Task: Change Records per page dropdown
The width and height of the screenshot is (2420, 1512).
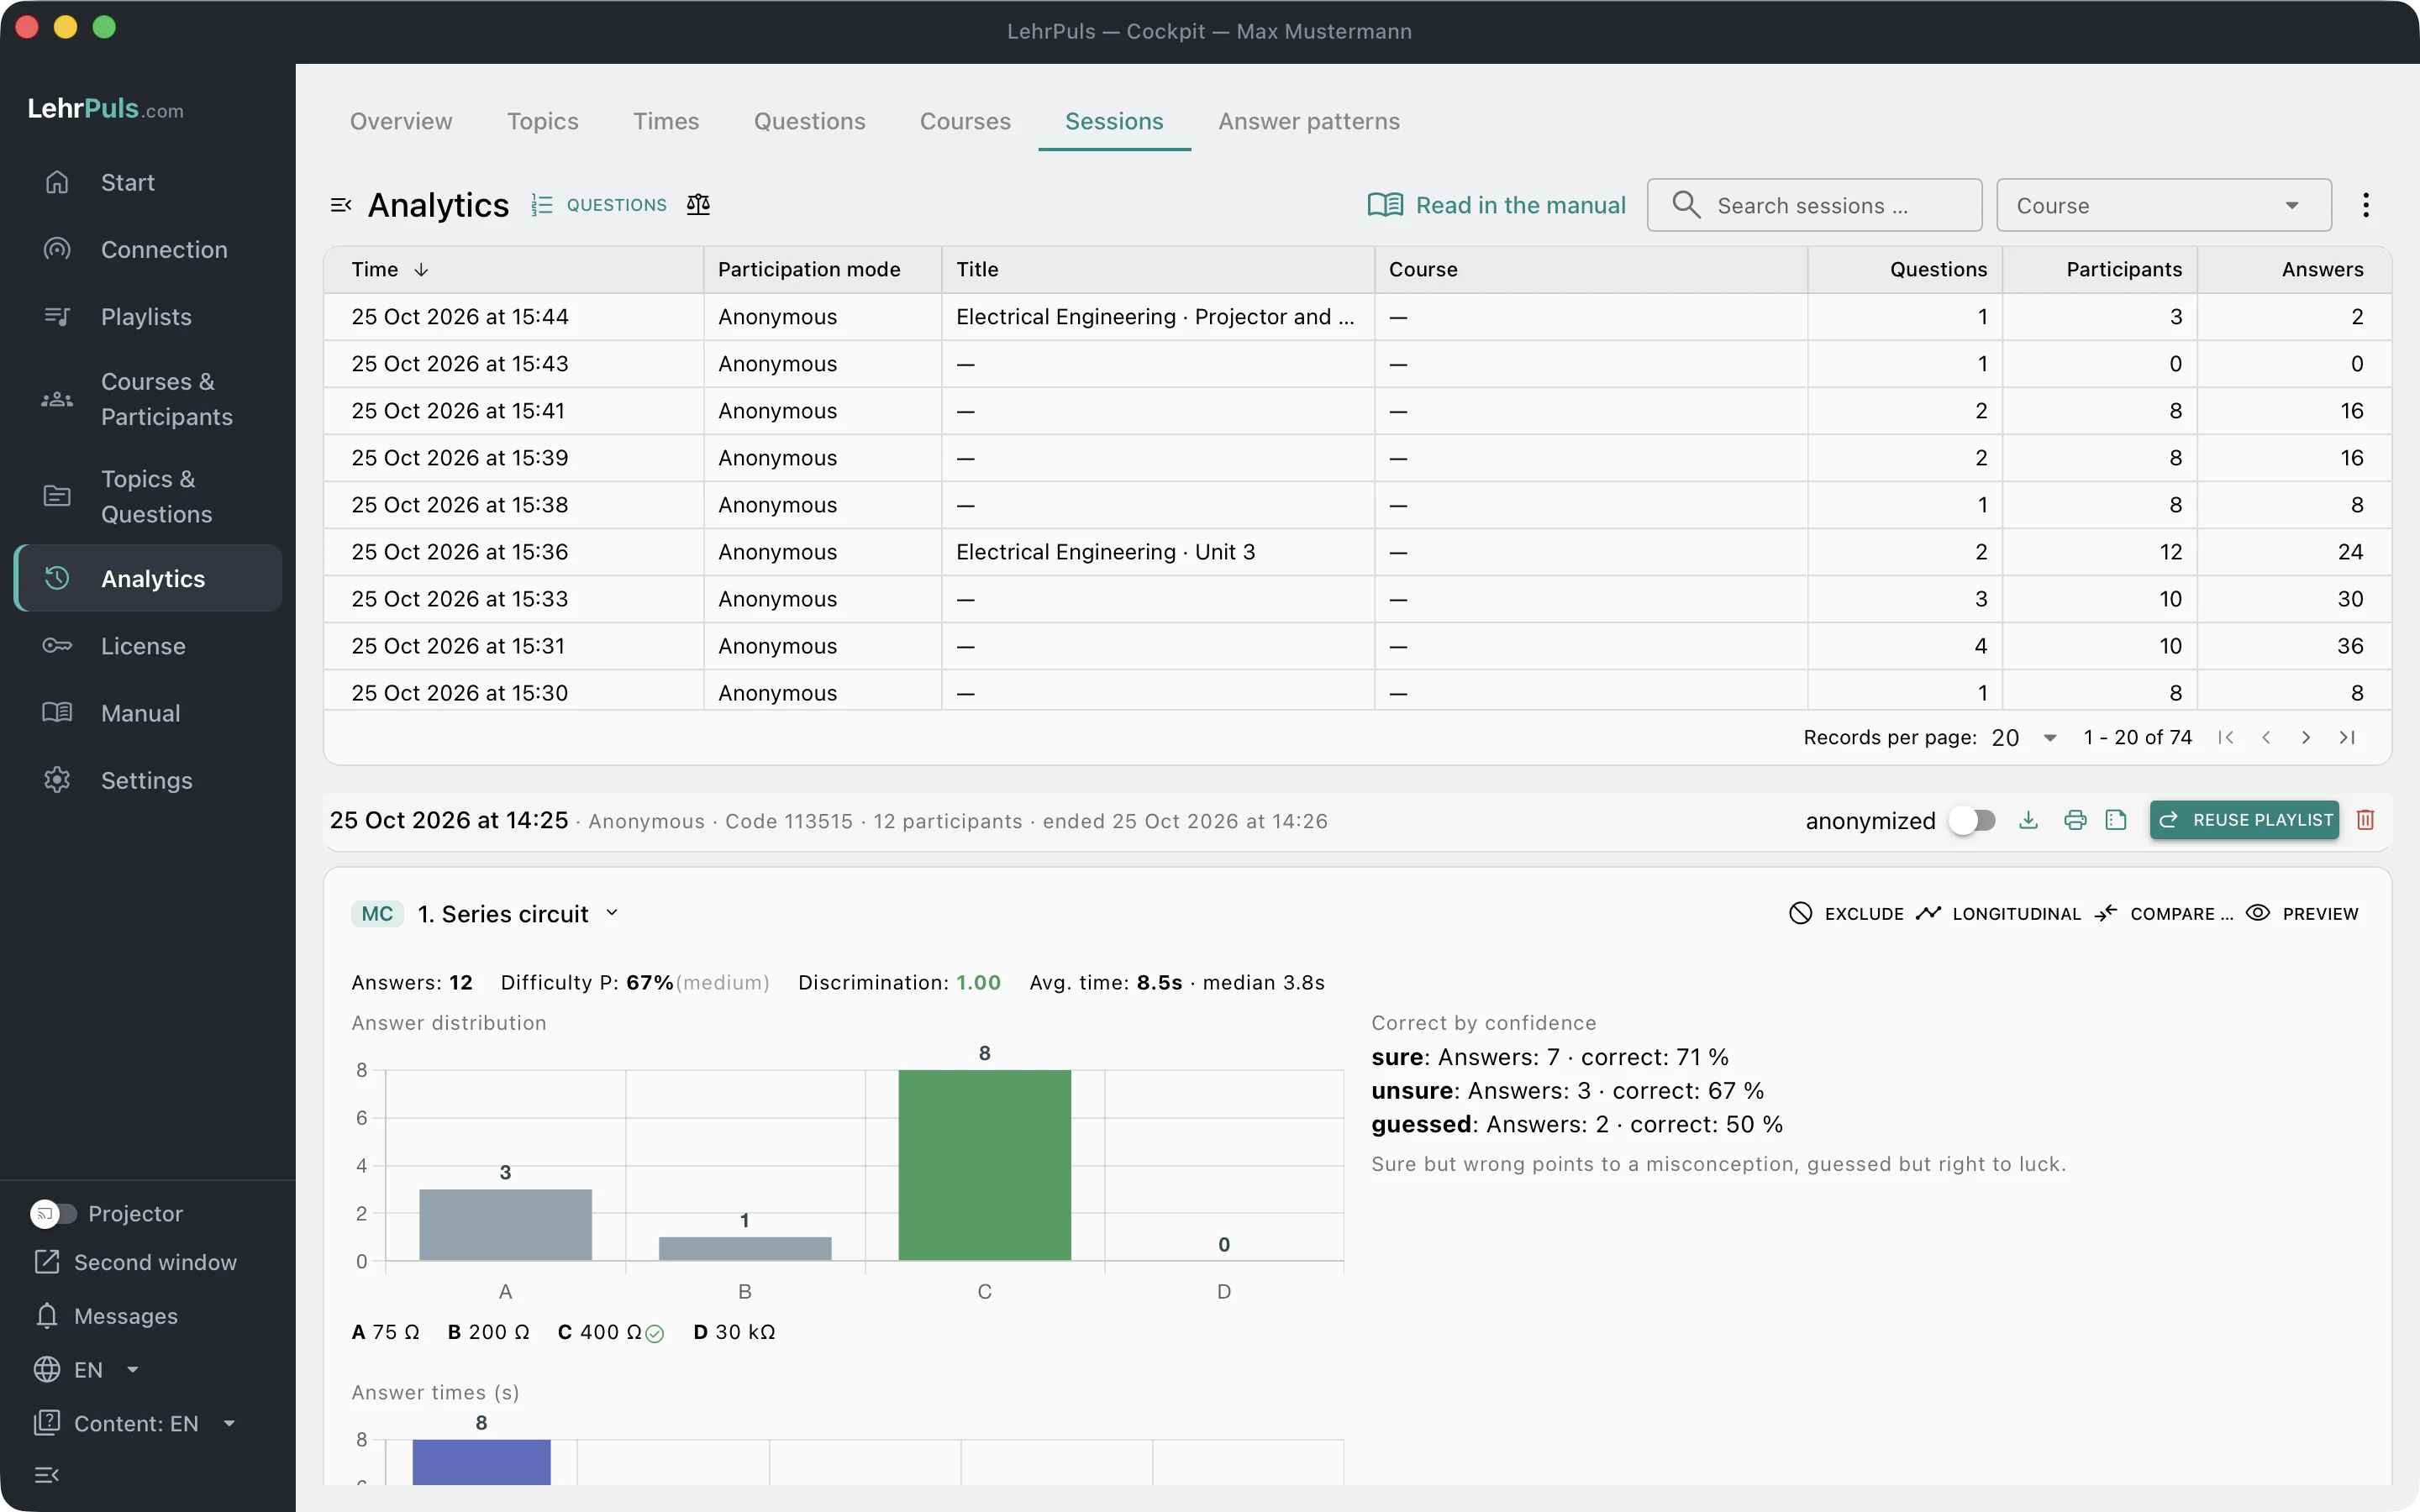Action: coord(2024,737)
